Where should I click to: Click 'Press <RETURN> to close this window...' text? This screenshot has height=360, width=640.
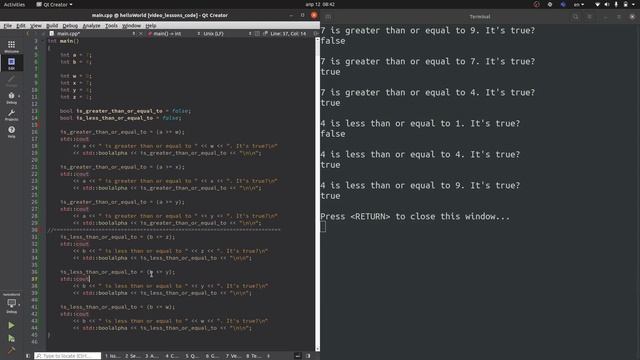(415, 216)
